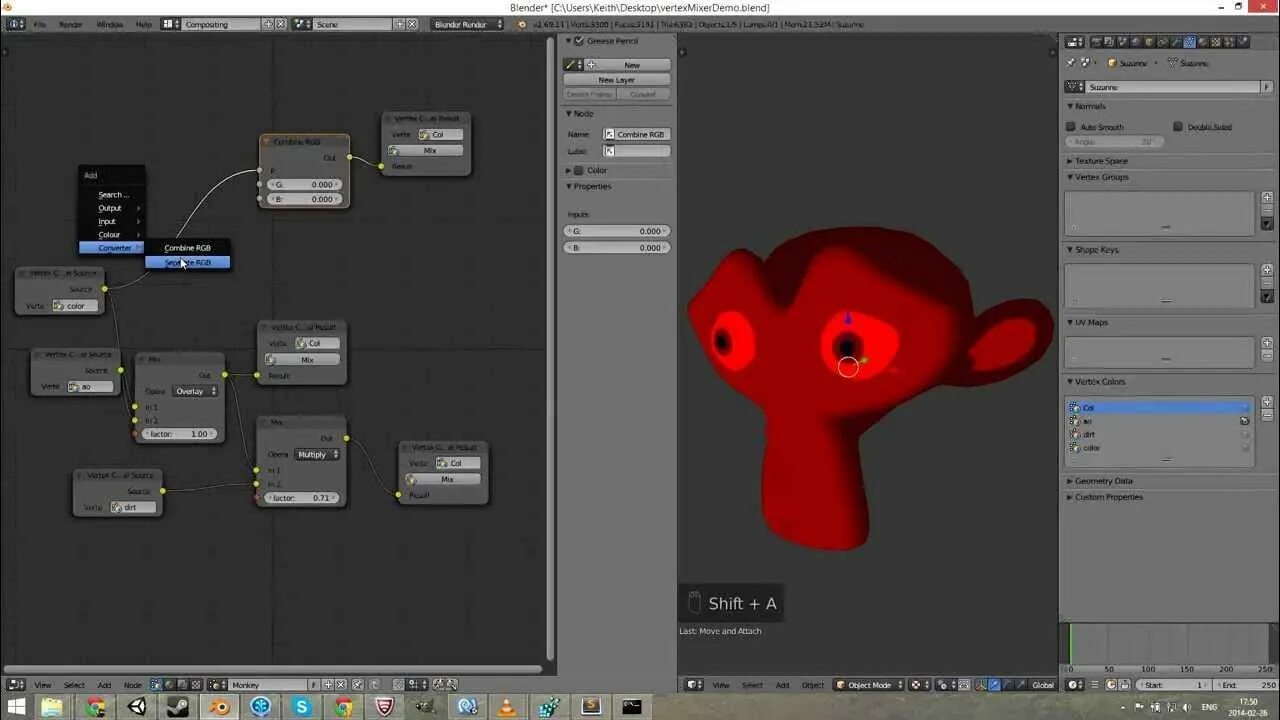Click the screen layout browse icon beside Compositing
Viewport: 1280px width, 720px height.
(x=170, y=24)
